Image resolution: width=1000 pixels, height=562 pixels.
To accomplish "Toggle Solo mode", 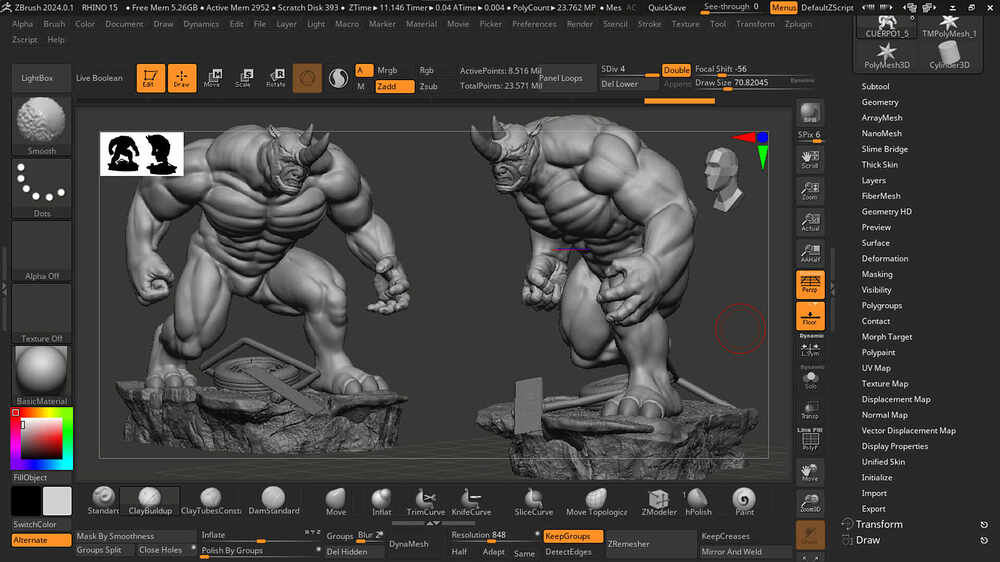I will [810, 380].
